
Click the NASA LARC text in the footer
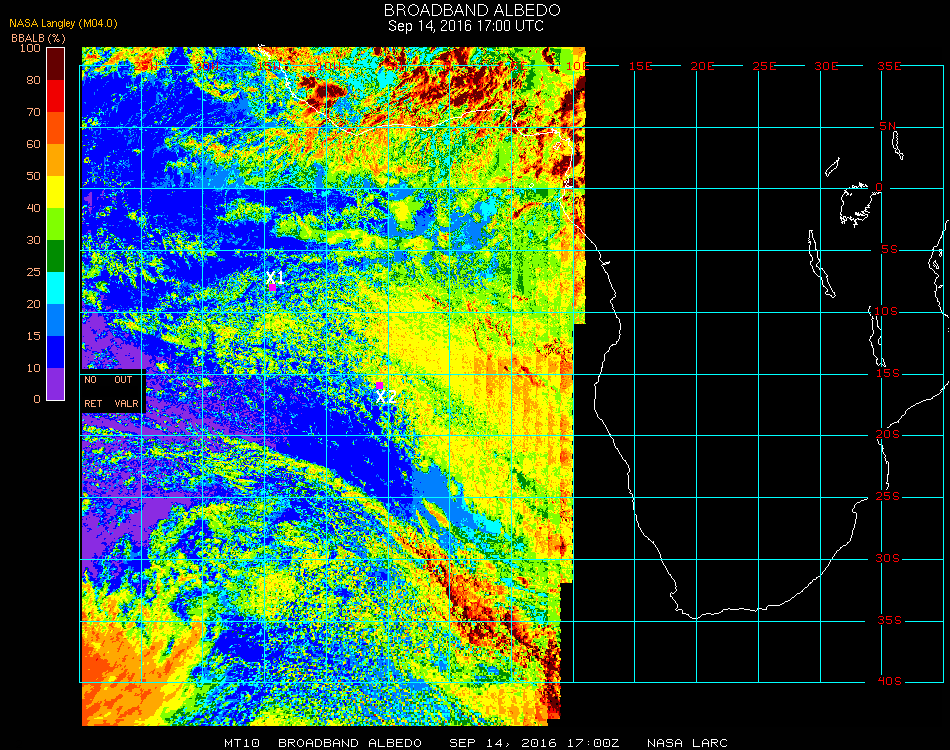(x=687, y=743)
